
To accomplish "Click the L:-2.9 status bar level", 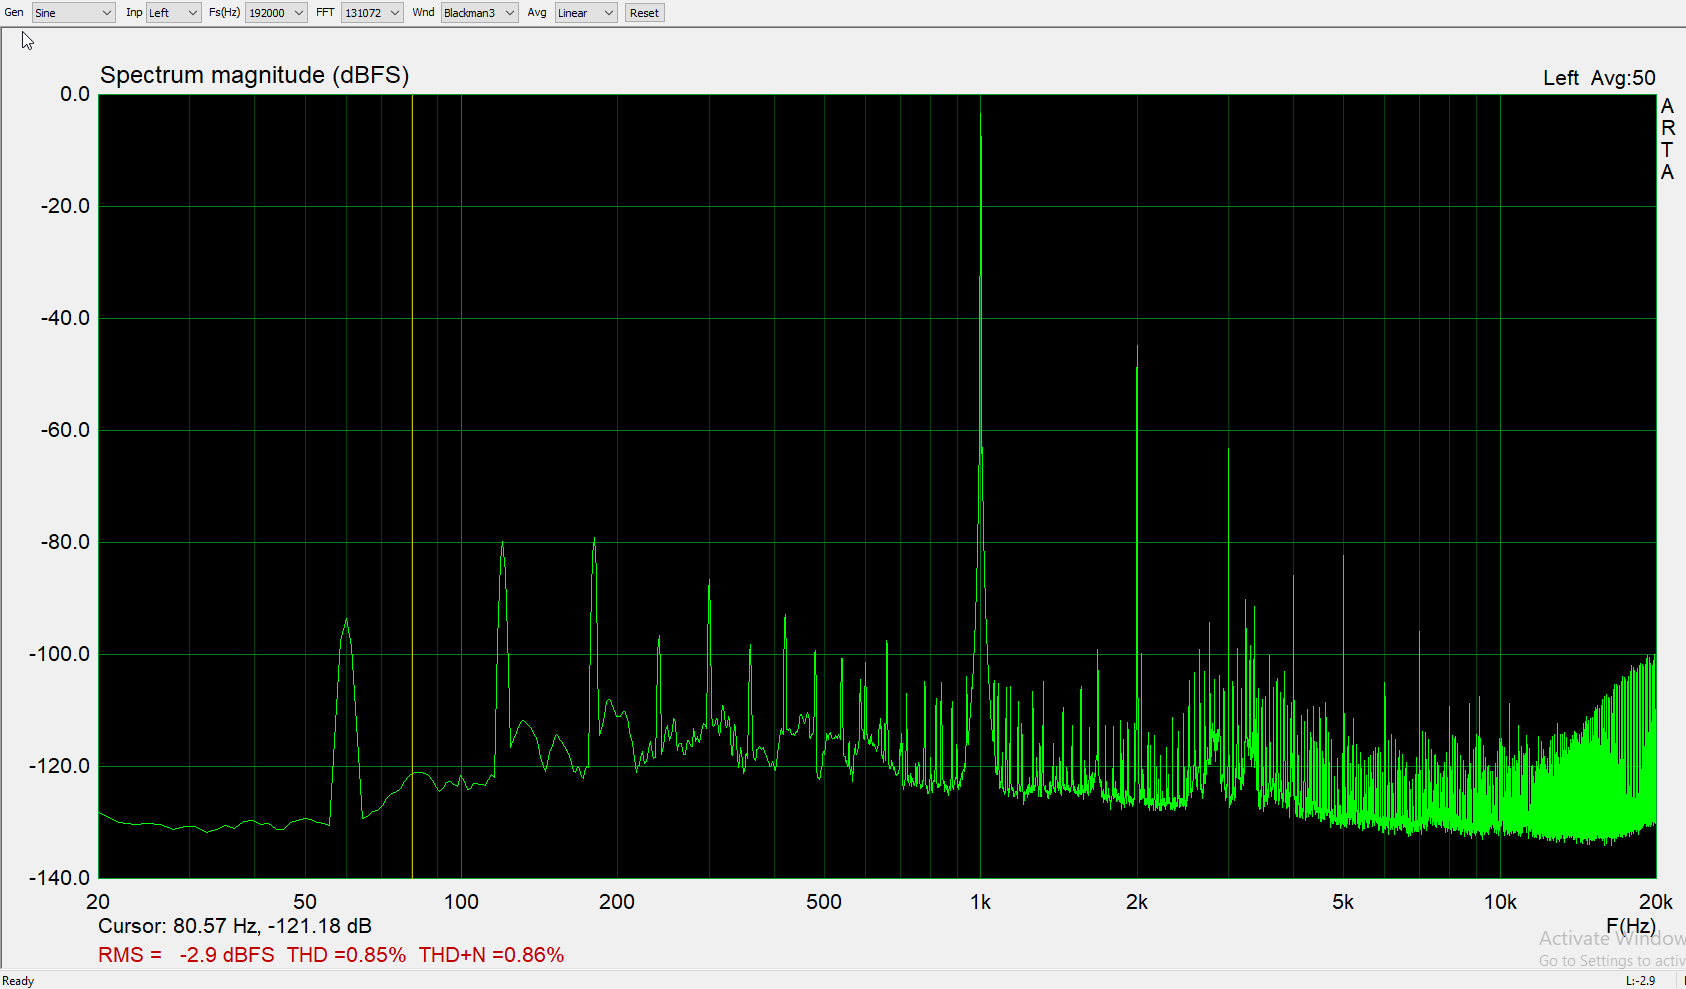I will point(1640,981).
